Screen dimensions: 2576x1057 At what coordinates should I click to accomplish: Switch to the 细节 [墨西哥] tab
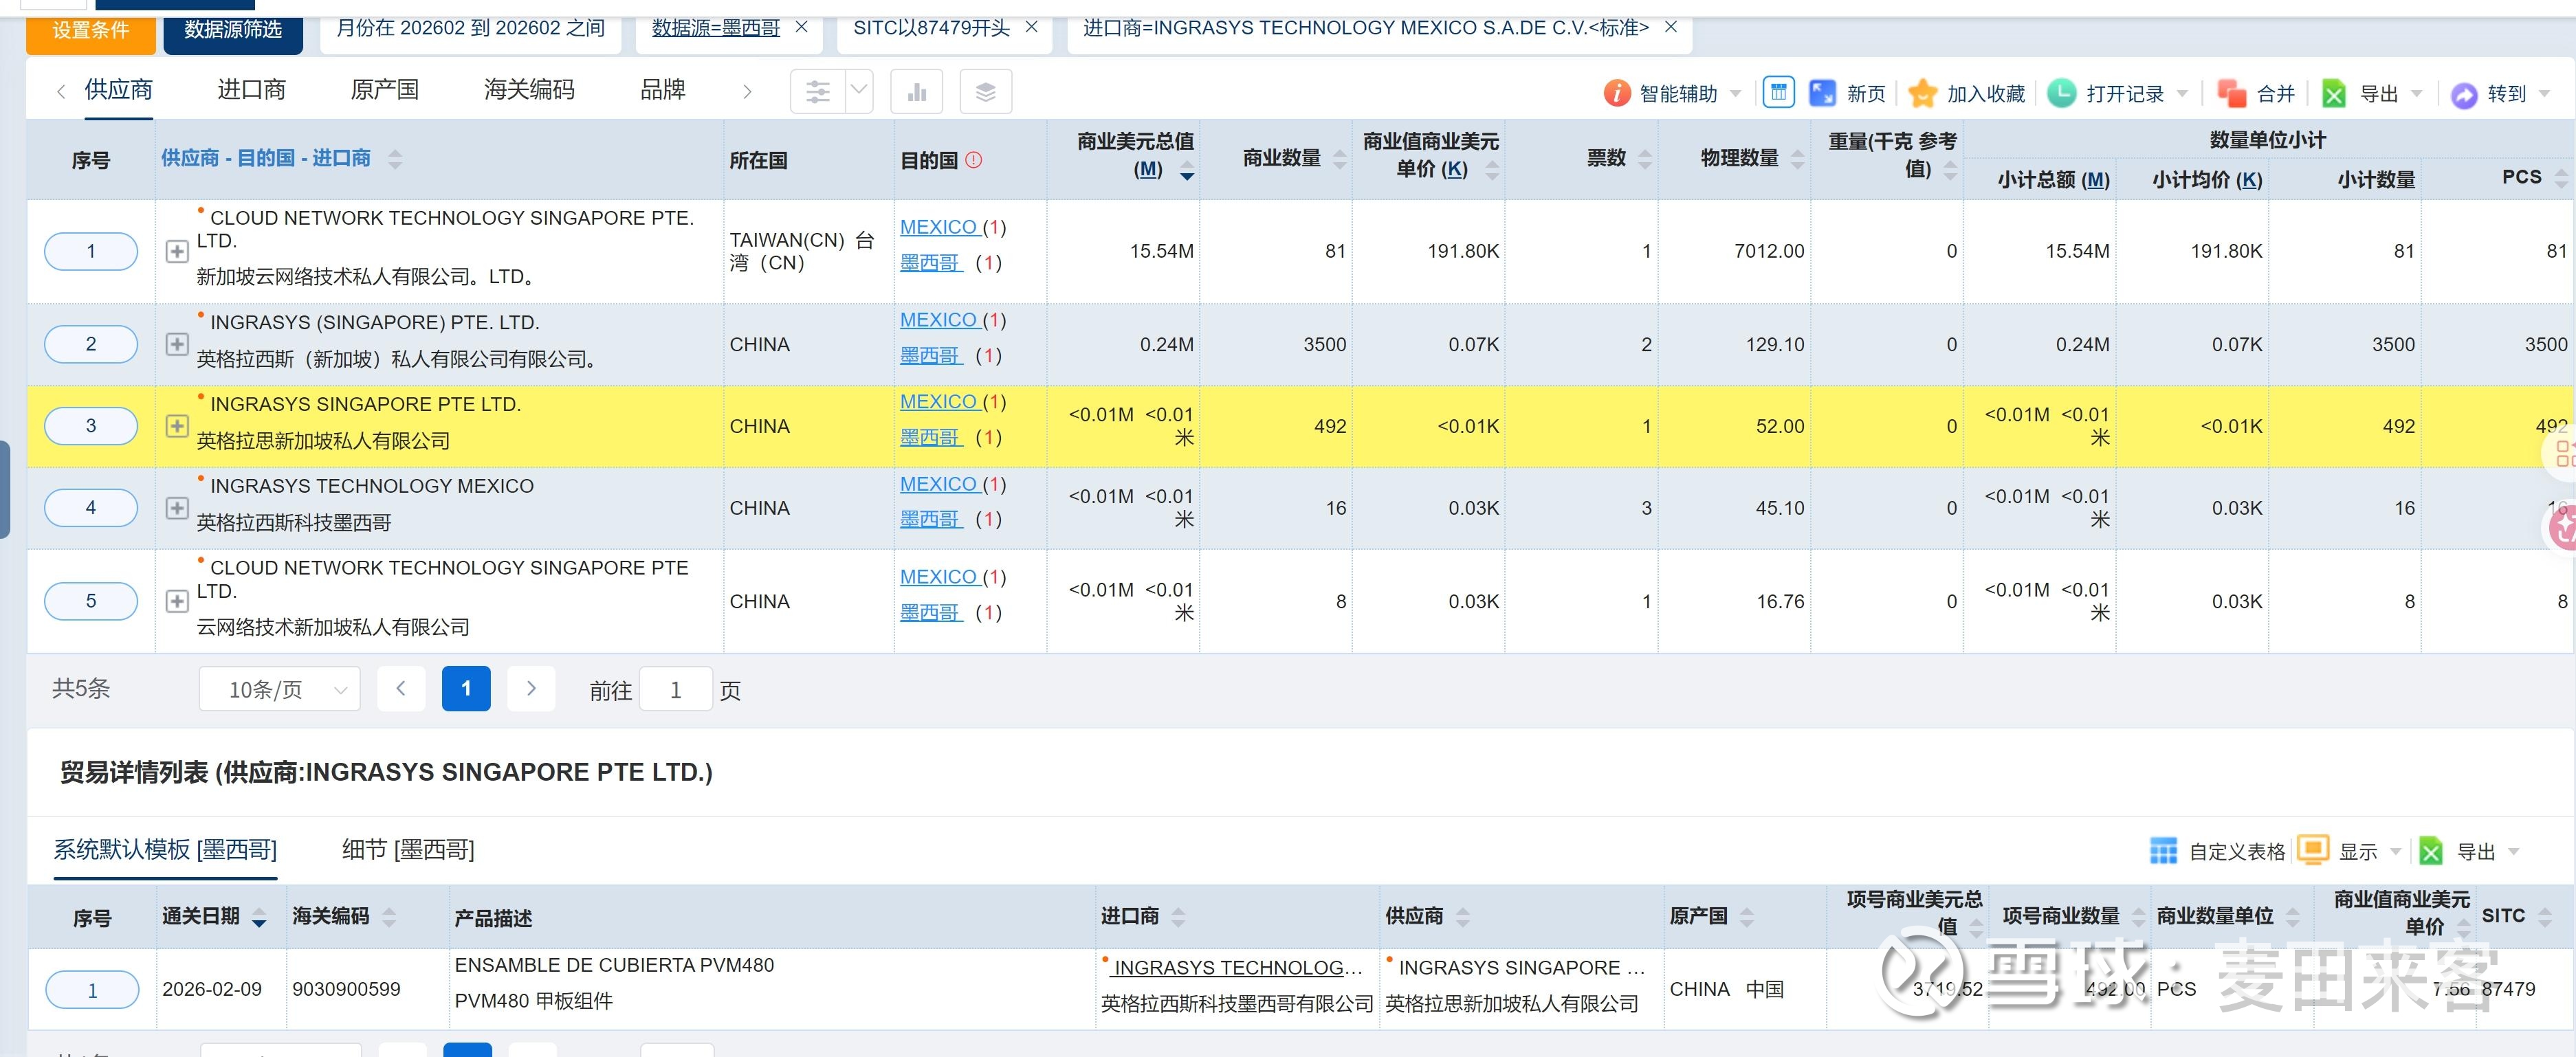(x=408, y=850)
